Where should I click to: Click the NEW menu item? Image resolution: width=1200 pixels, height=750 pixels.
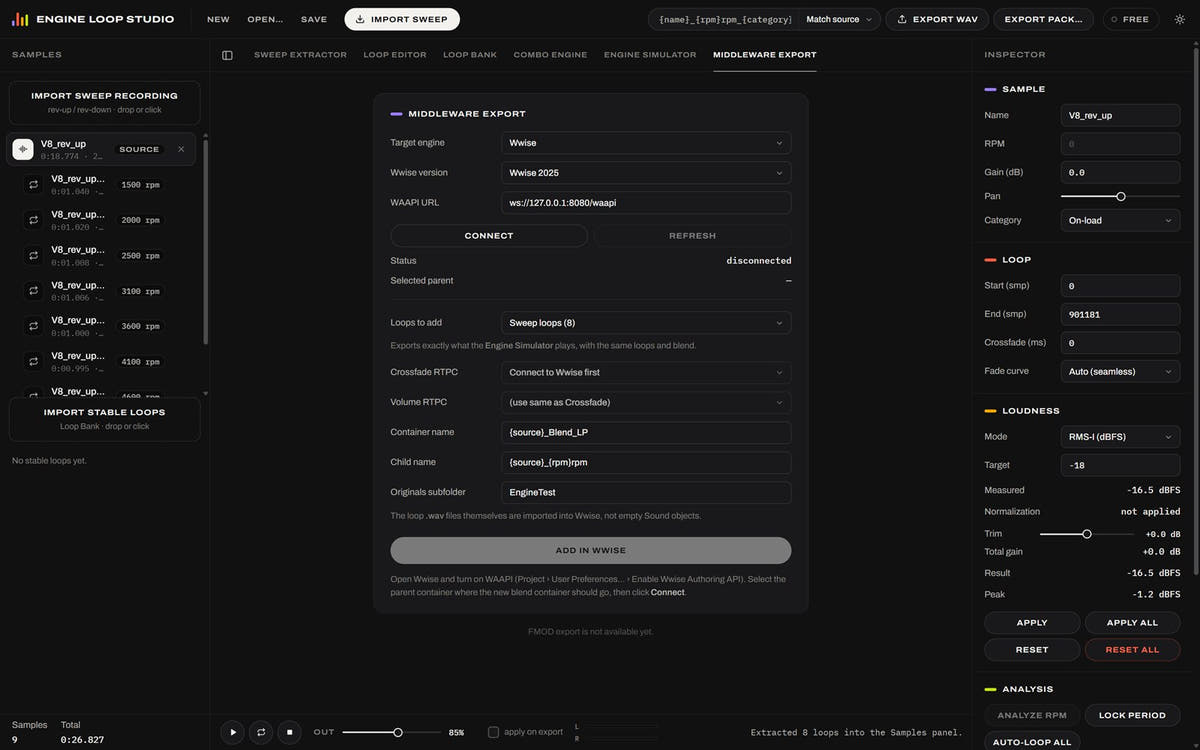tap(218, 19)
